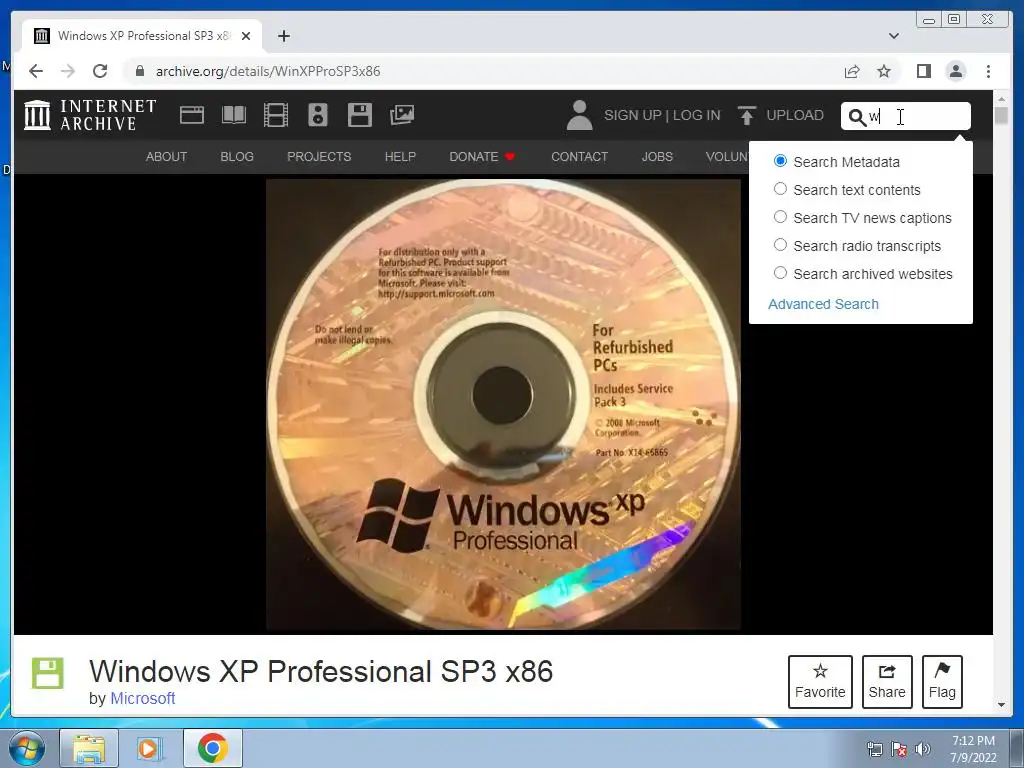Open the CONTACT menu item
The width and height of the screenshot is (1024, 768).
pos(579,157)
